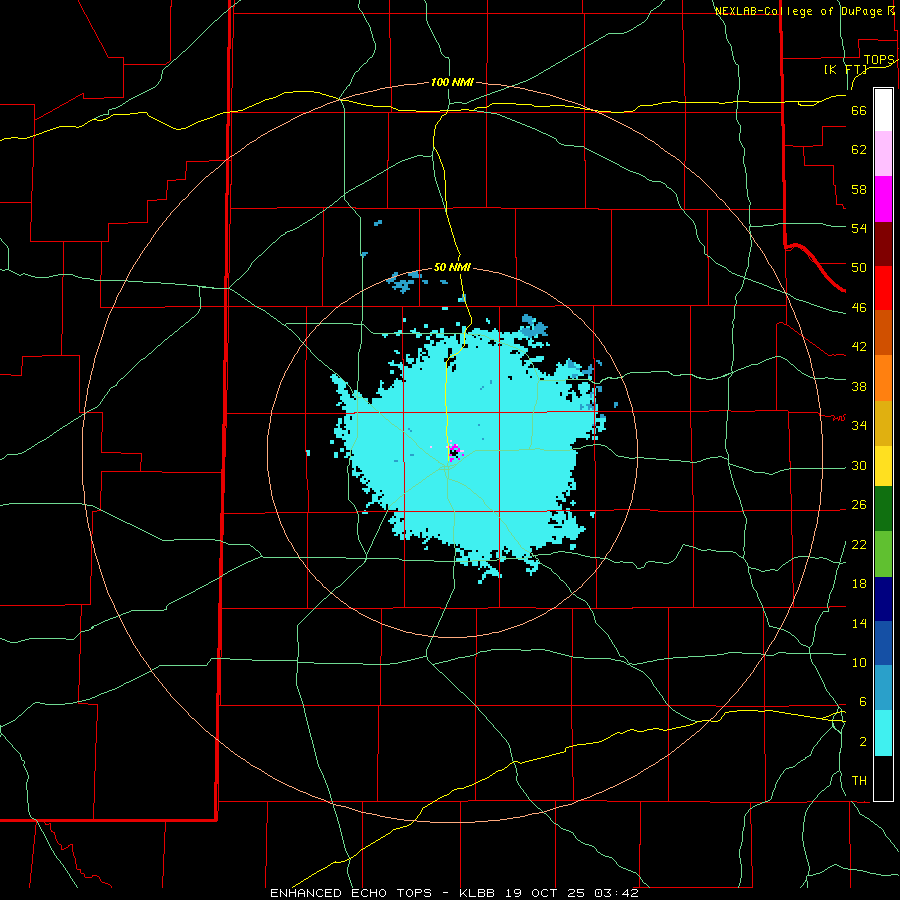Click the legend value 58

[859, 189]
